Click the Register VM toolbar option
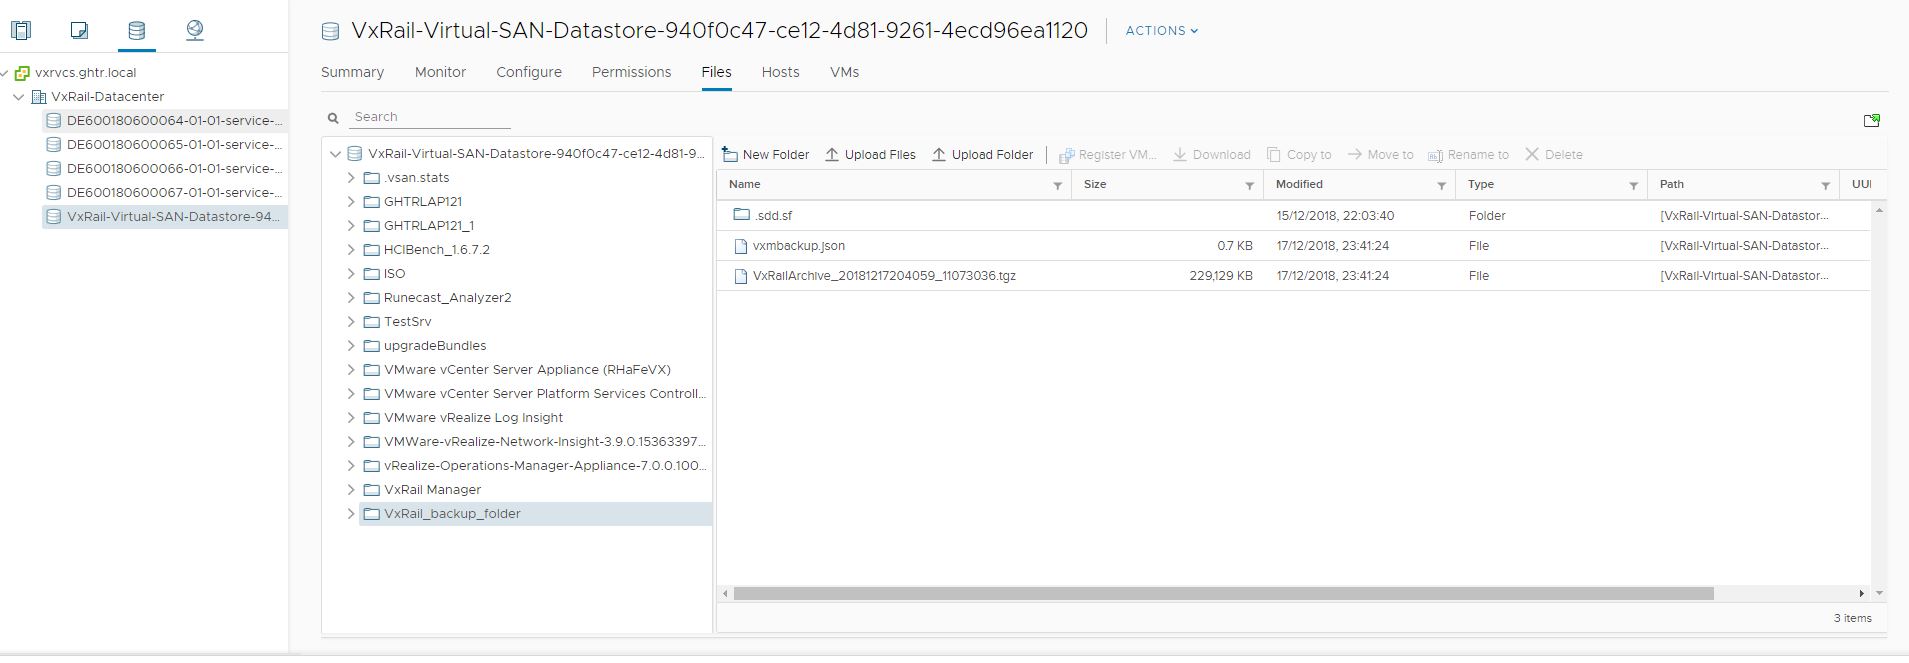1909x663 pixels. [1107, 154]
